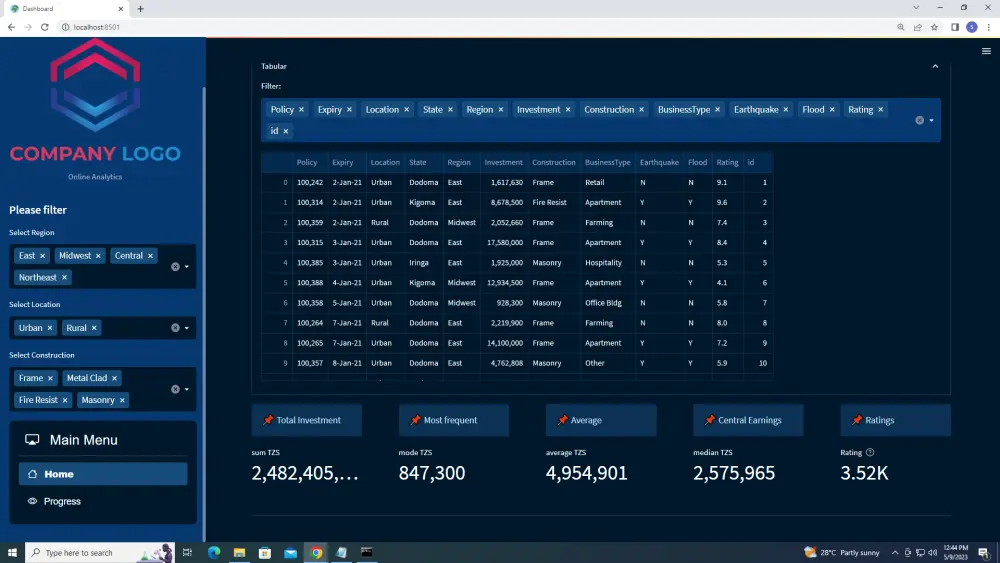Remove the Northeast region tag

(64, 277)
